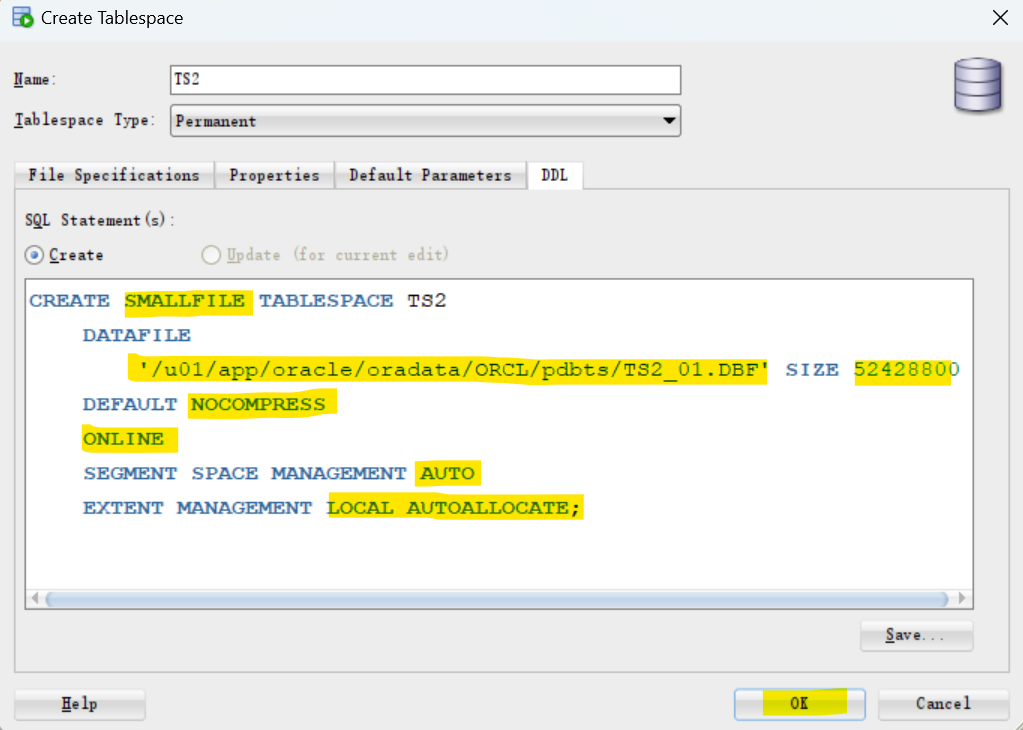Click the Save... button
This screenshot has width=1023, height=730.
[917, 635]
